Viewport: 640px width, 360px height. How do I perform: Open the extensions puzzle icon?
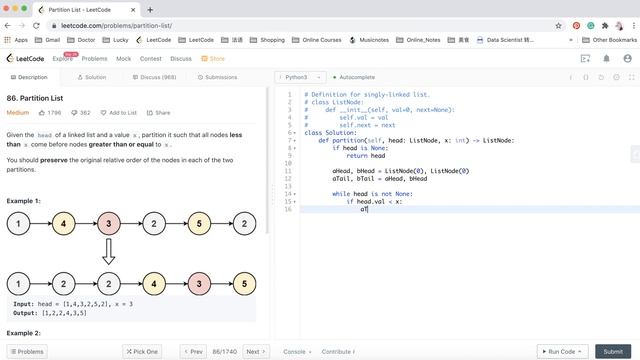(605, 26)
